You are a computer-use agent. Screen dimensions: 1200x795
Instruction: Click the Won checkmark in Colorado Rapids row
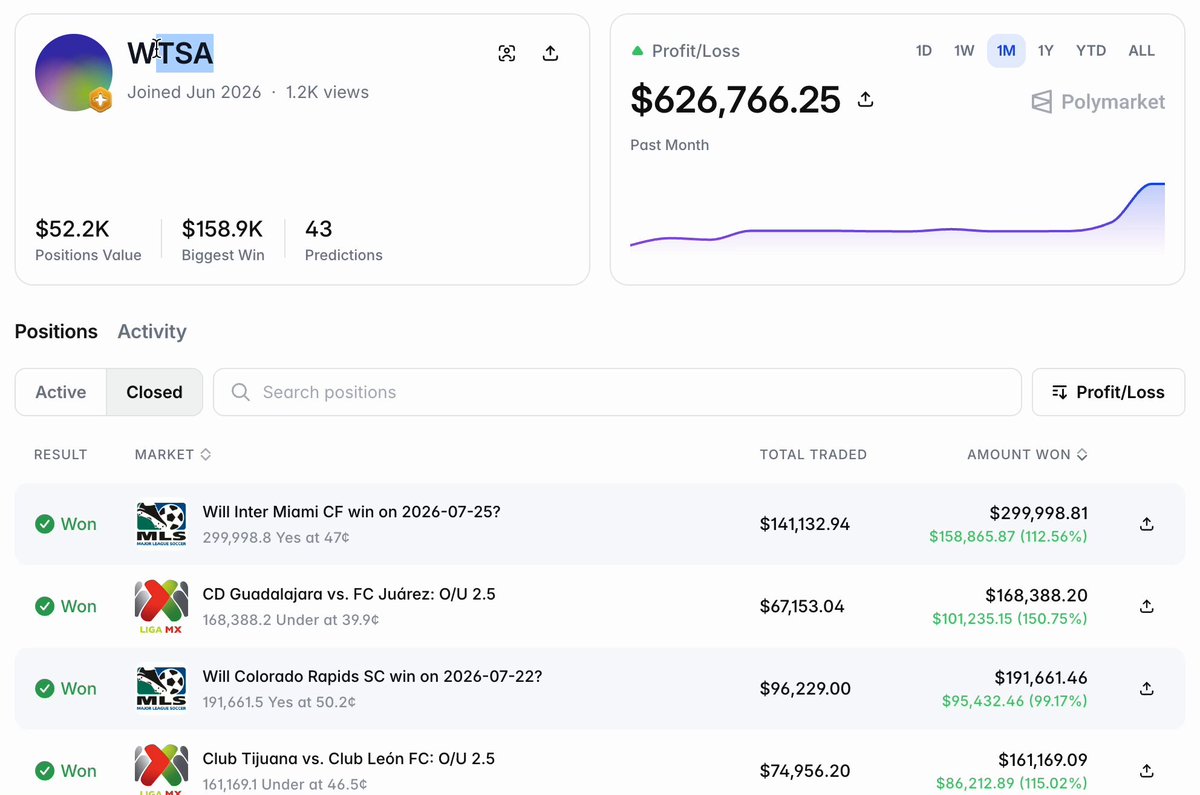pyautogui.click(x=44, y=688)
